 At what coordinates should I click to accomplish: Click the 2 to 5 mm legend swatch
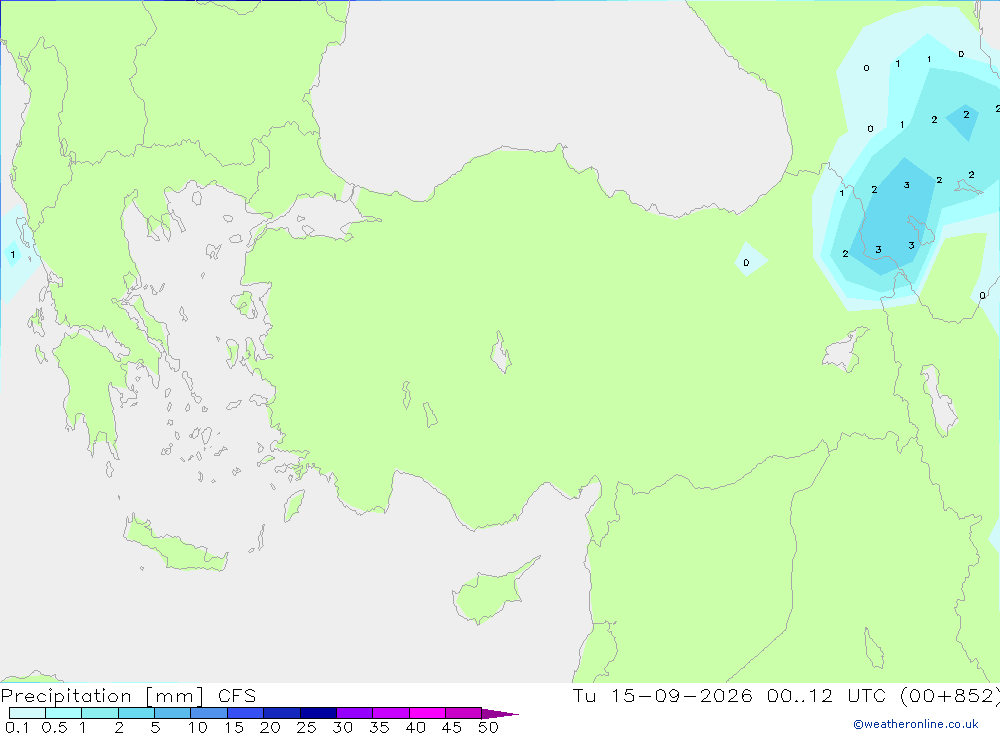coord(136,713)
